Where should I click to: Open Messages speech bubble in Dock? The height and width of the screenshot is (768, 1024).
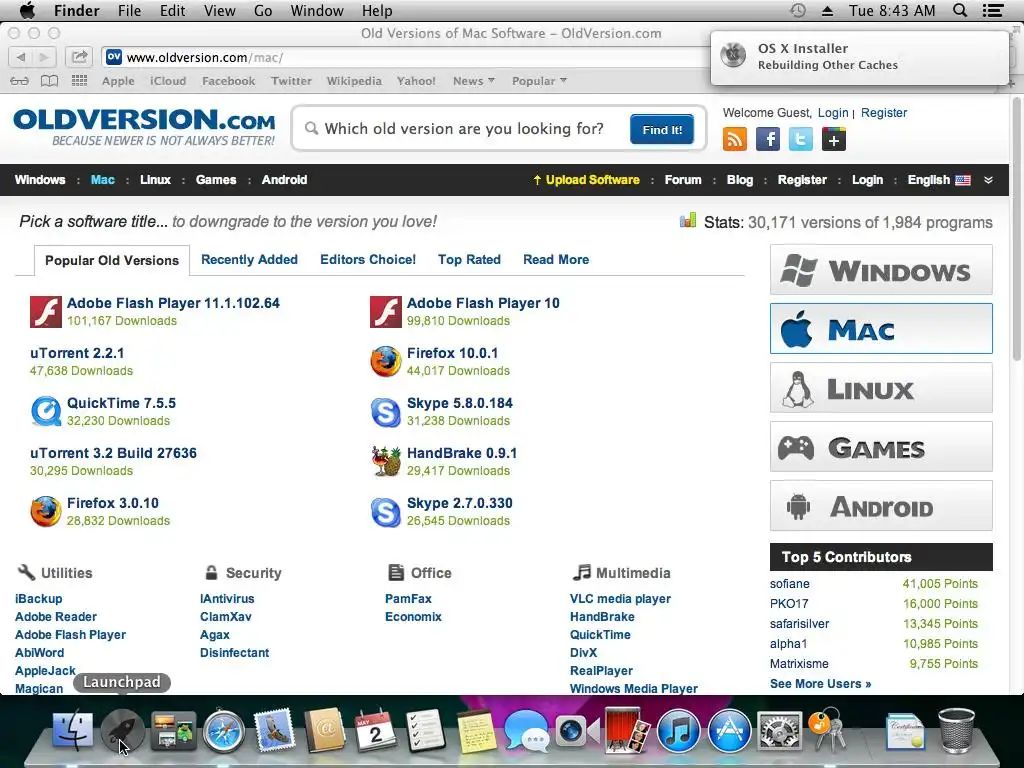pyautogui.click(x=526, y=731)
